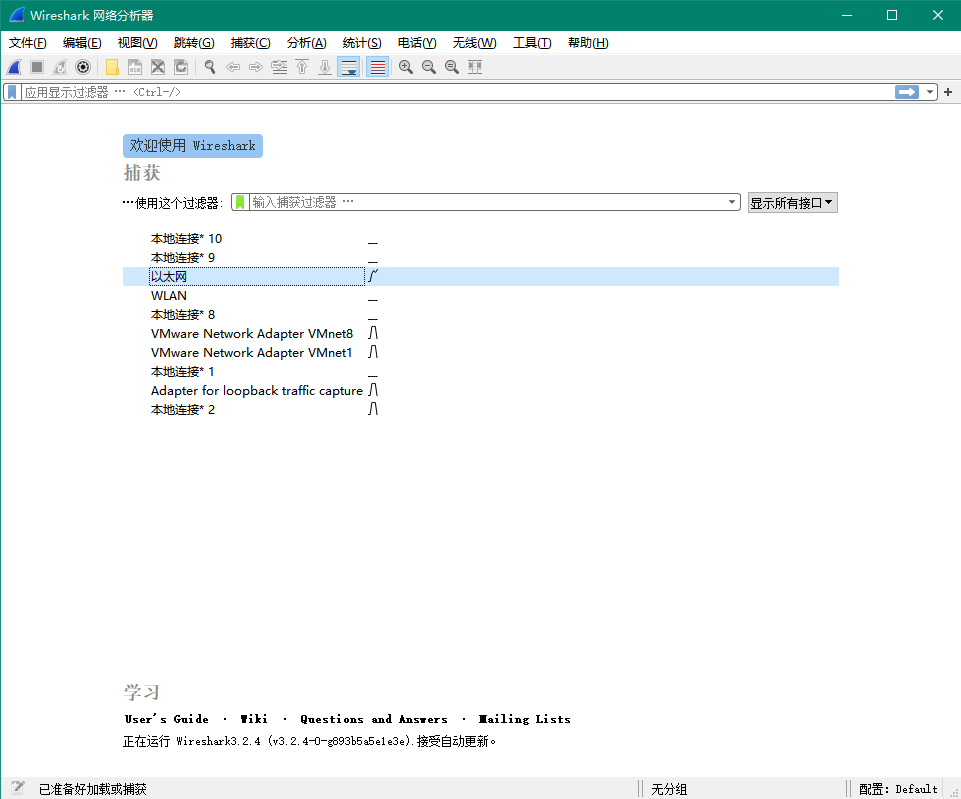The height and width of the screenshot is (799, 961).
Task: Click the Restart current capture icon
Action: 59,67
